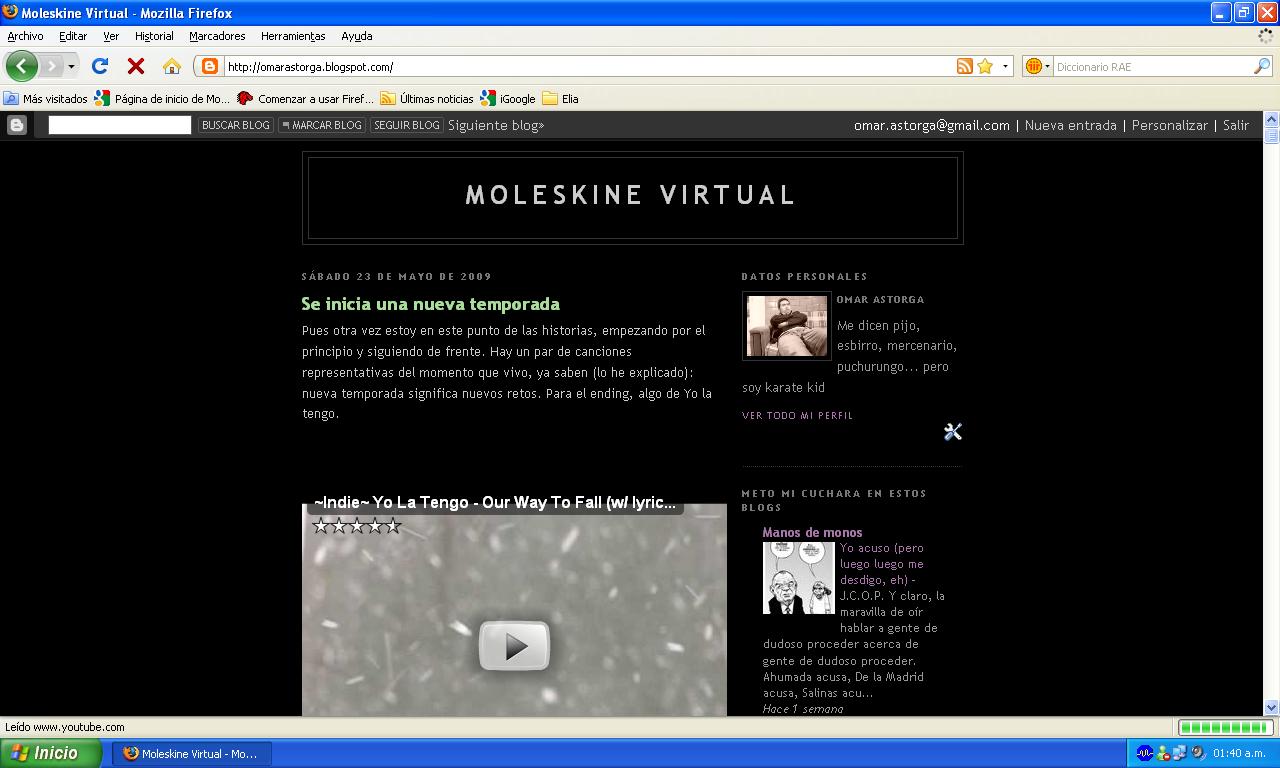Click the Manos de monos comic thumbnail
The height and width of the screenshot is (768, 1280).
tap(798, 578)
